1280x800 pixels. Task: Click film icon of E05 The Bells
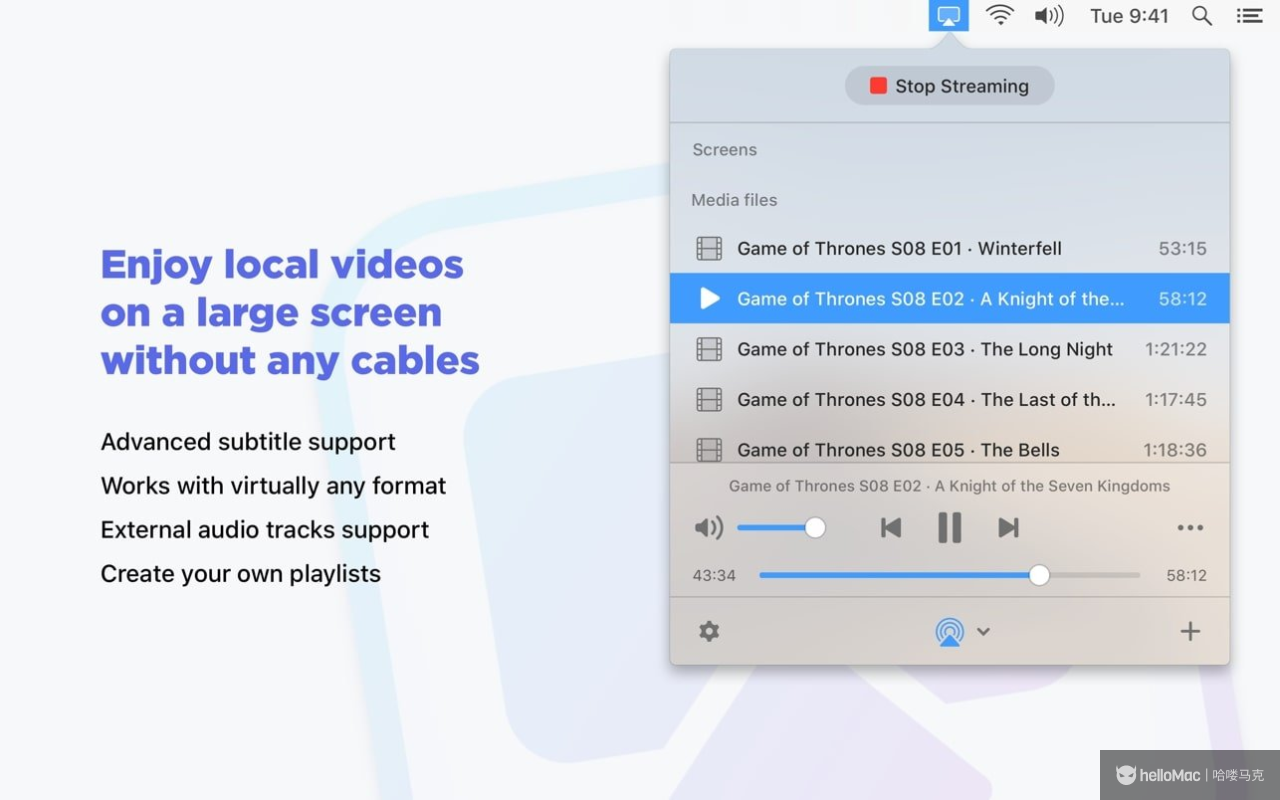coord(709,450)
